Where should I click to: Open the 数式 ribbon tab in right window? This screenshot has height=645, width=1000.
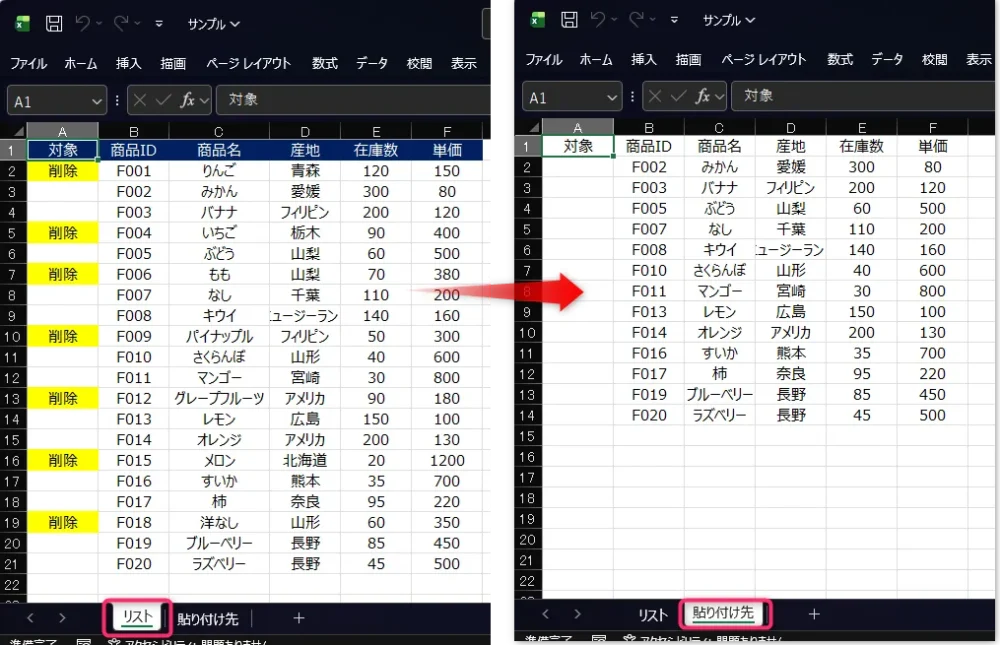839,59
